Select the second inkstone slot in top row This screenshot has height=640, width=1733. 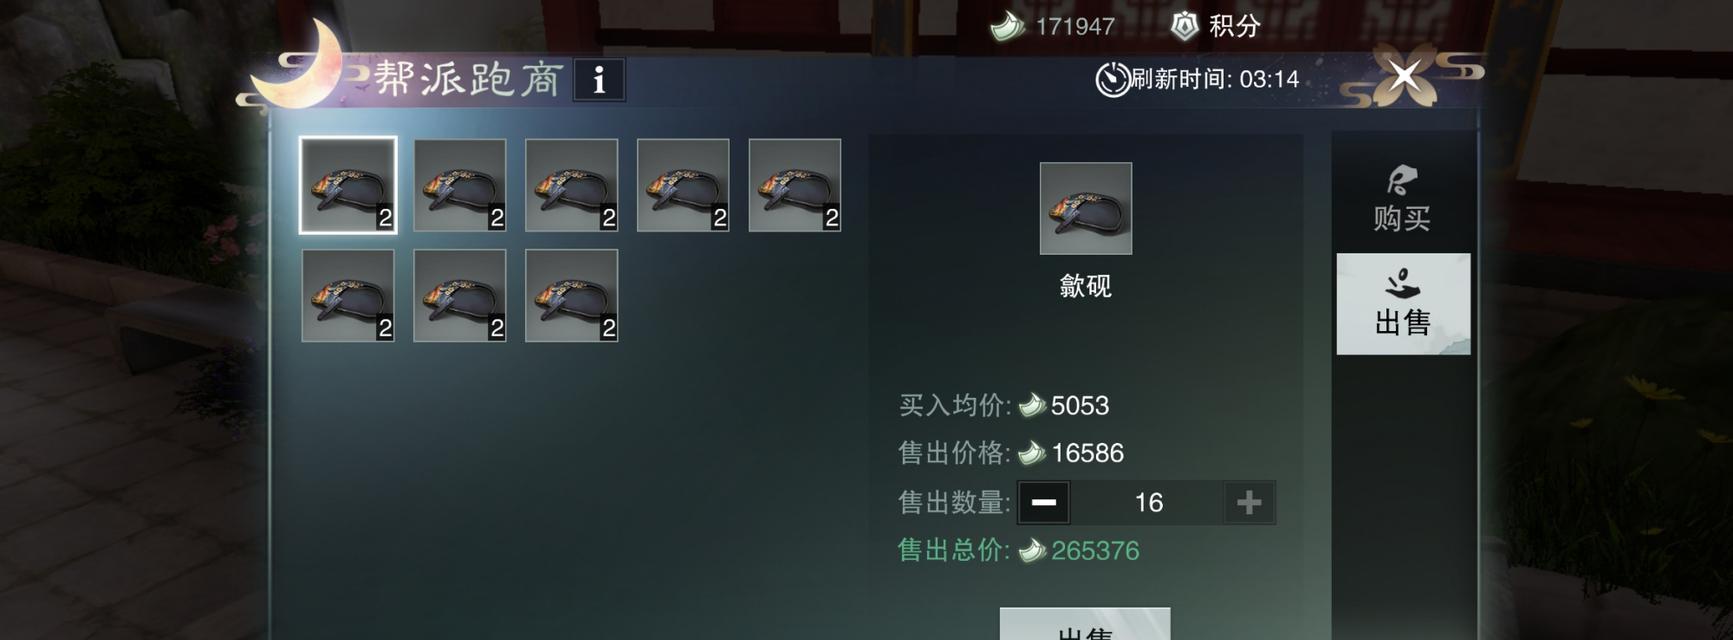pos(460,185)
